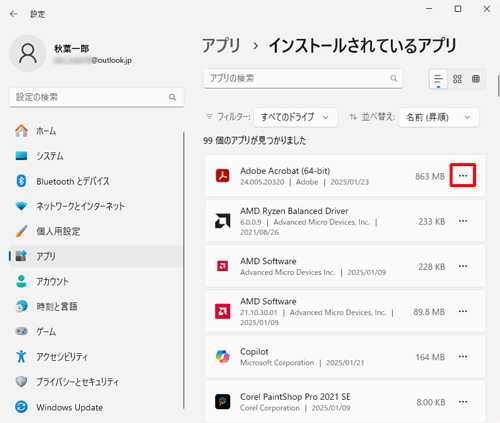Image resolution: width=500 pixels, height=423 pixels.
Task: Select アプリ in the sidebar
Action: click(96, 256)
